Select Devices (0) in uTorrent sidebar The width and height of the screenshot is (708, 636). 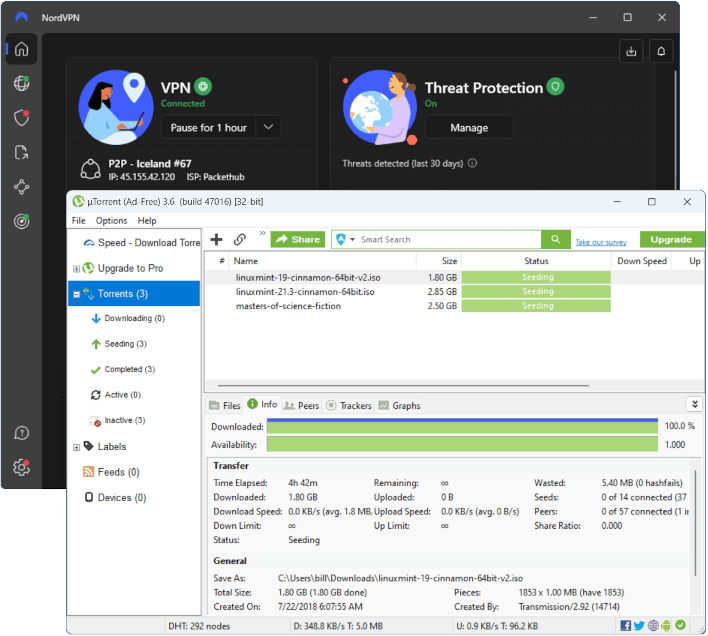pos(115,497)
